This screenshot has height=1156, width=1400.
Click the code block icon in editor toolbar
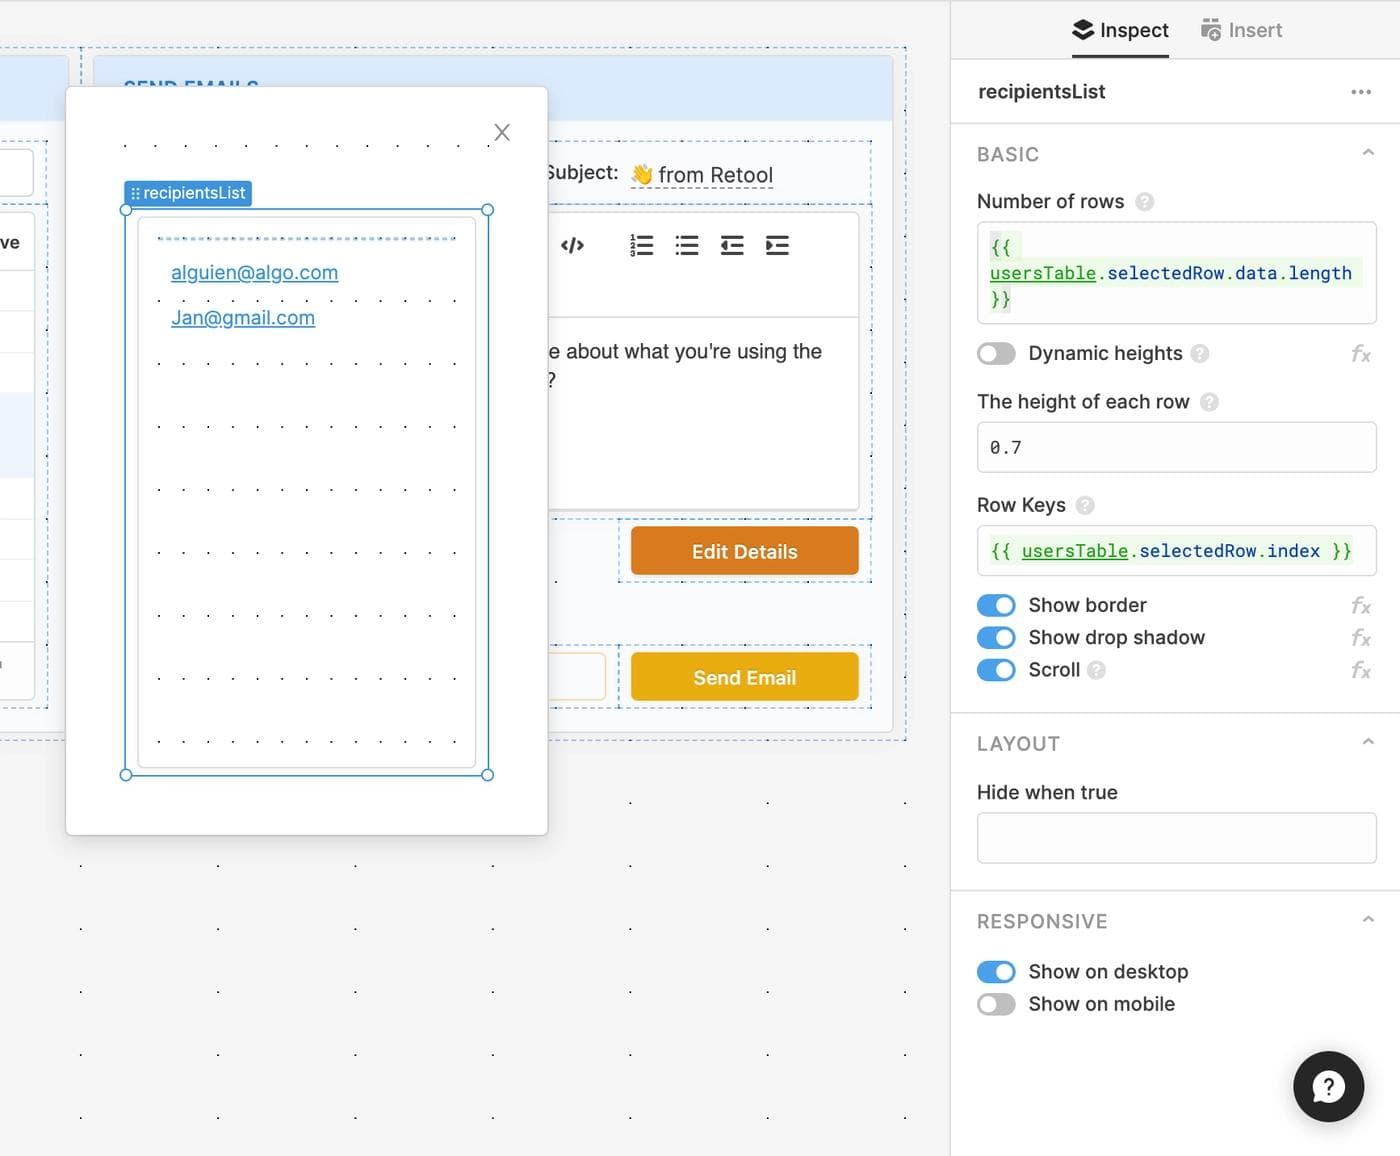click(x=572, y=245)
